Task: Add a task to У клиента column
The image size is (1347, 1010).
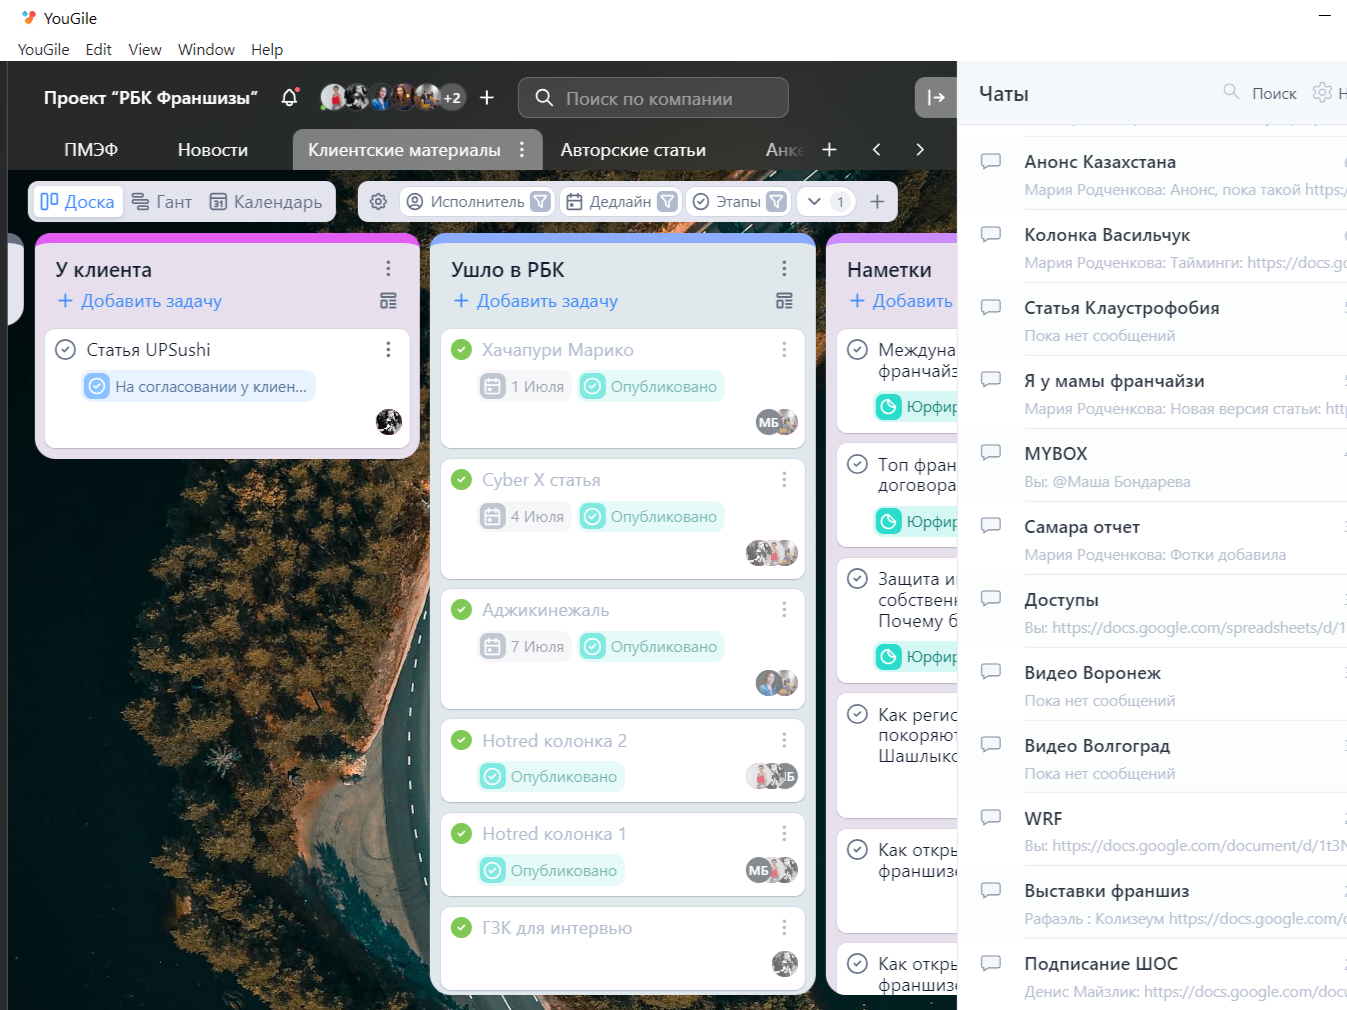Action: (x=140, y=301)
